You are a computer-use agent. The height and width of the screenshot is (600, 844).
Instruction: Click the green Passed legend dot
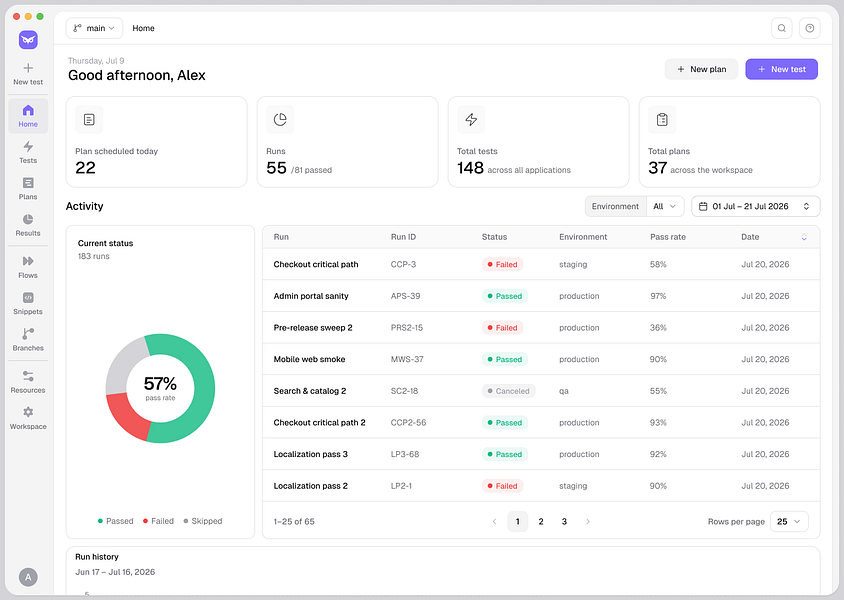click(x=100, y=521)
